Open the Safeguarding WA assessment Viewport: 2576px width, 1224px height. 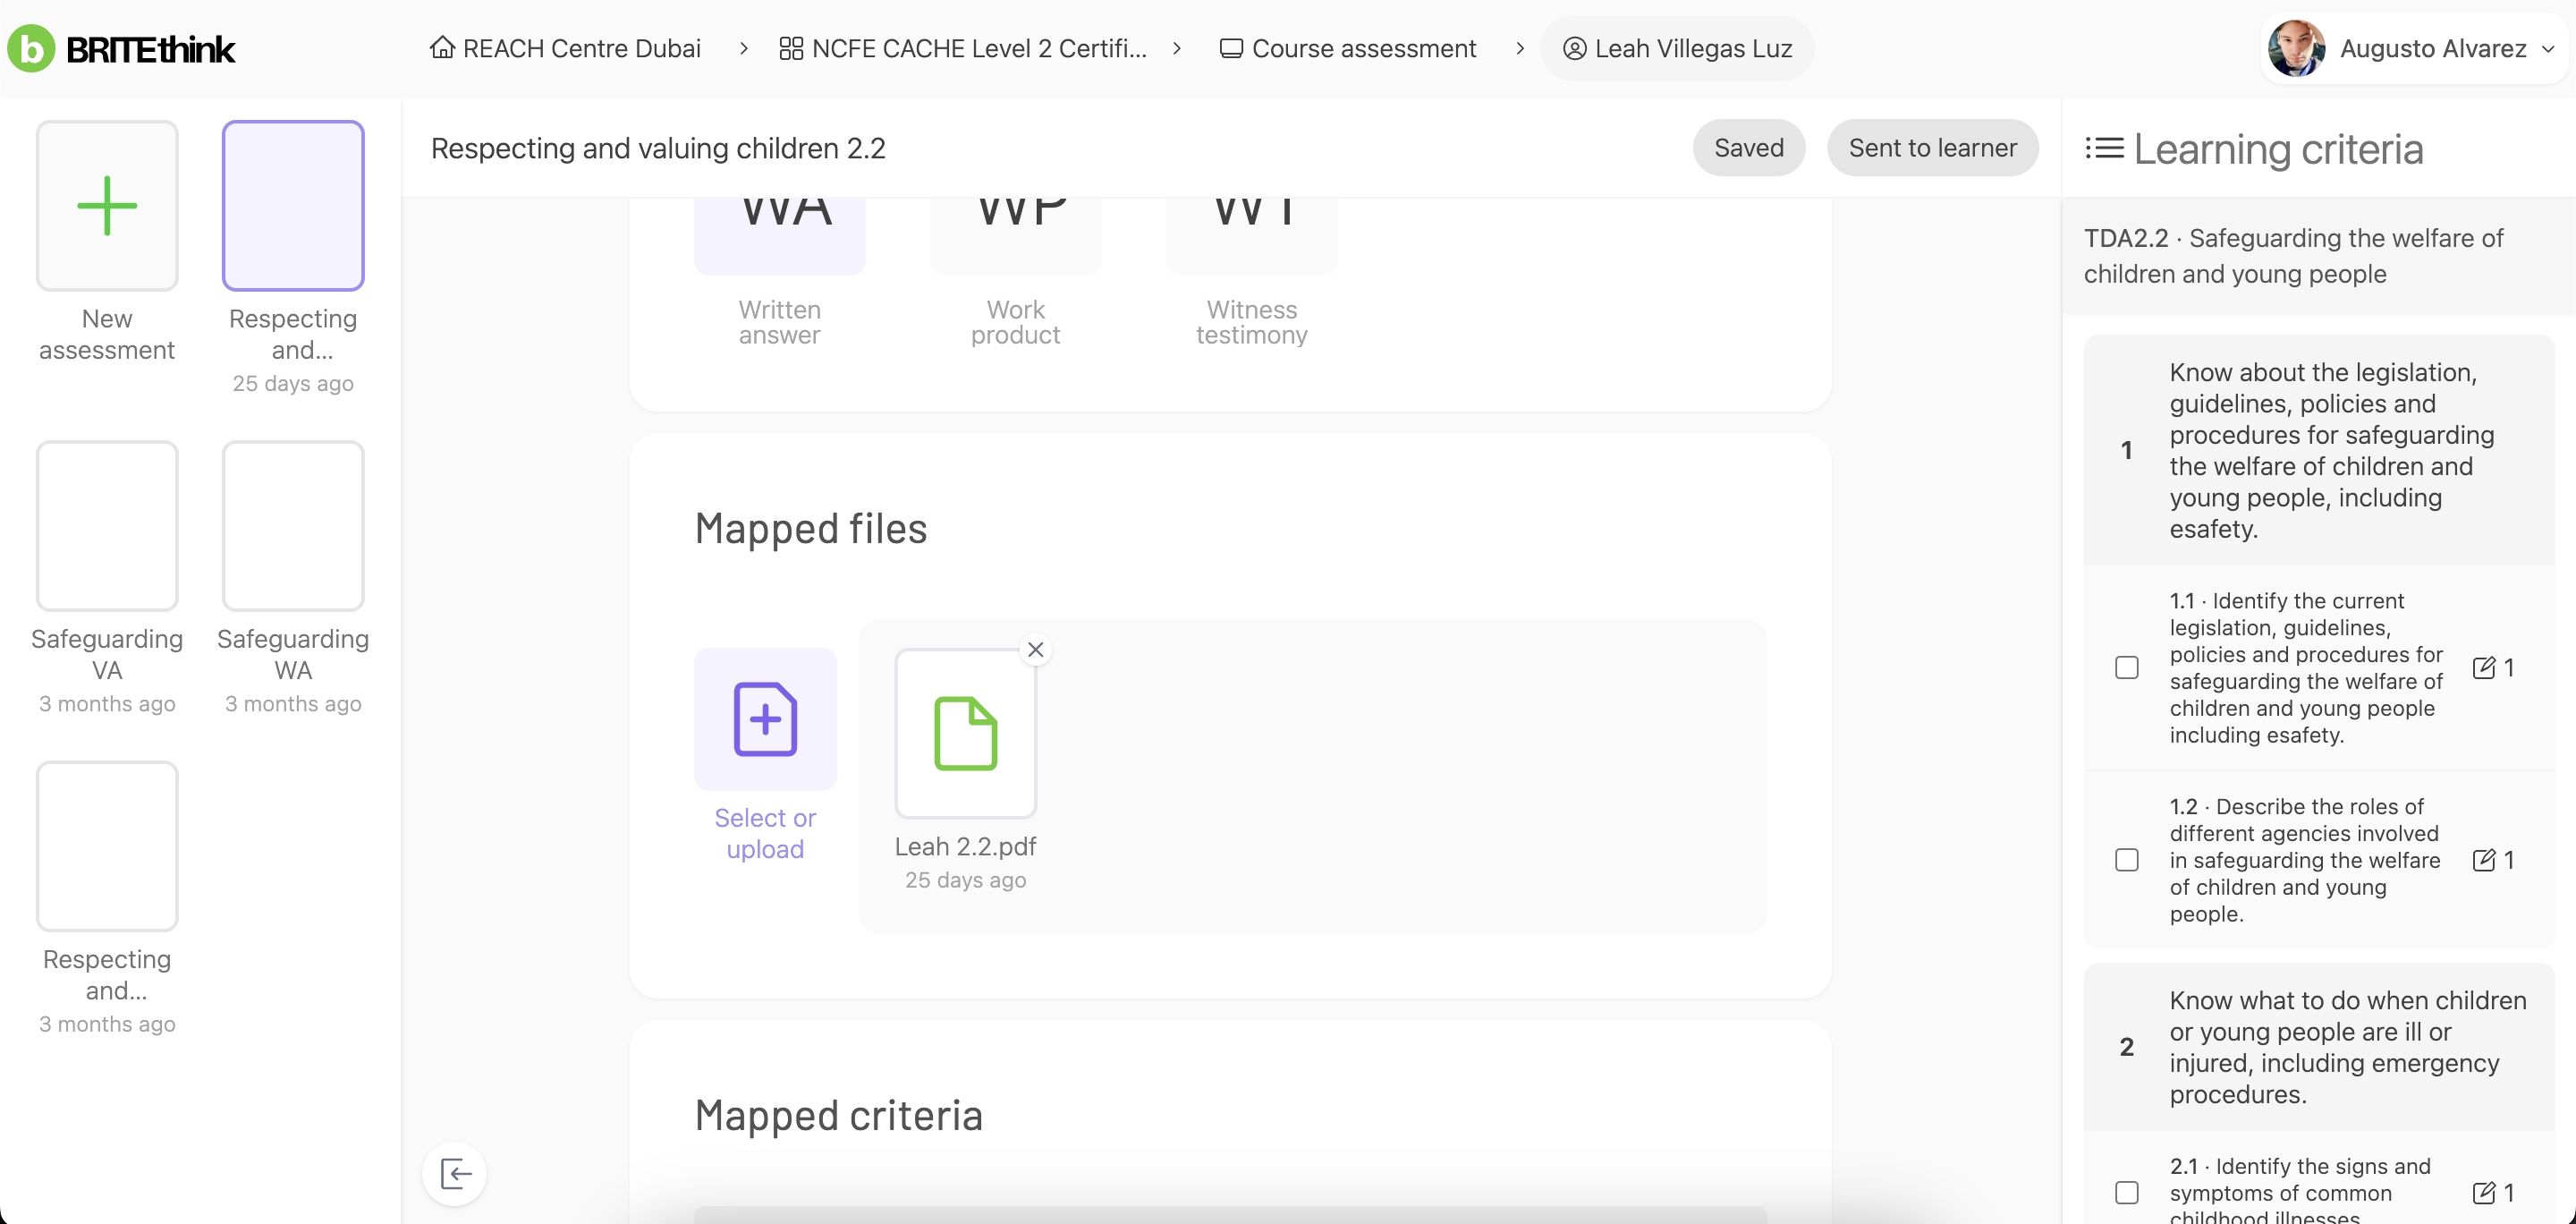(x=293, y=577)
